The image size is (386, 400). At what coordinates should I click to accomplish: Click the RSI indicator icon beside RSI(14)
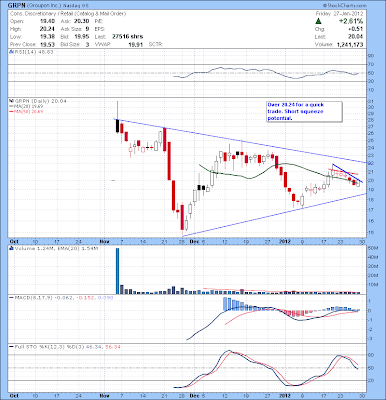coord(11,52)
